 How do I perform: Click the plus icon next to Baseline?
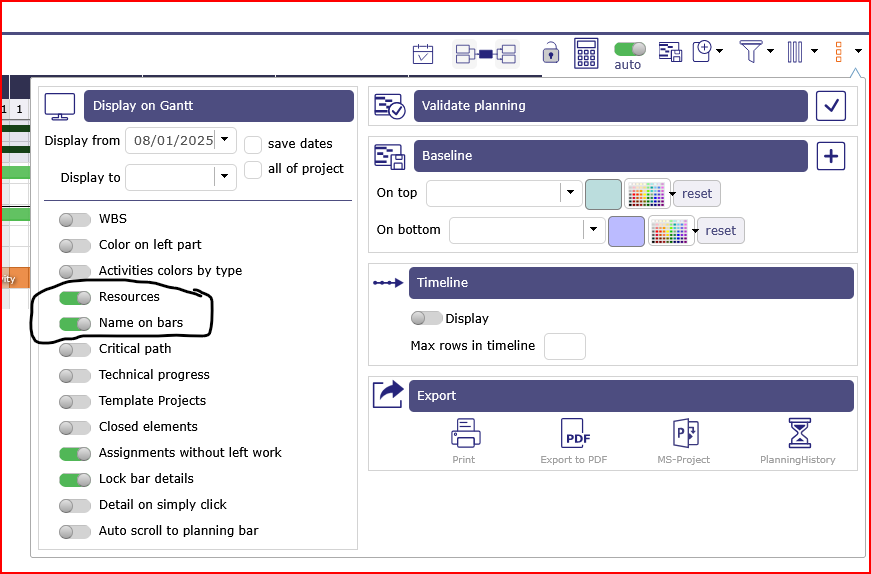pos(831,156)
